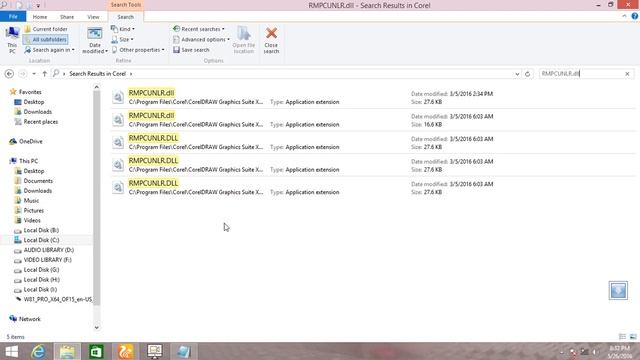The height and width of the screenshot is (360, 640).
Task: Click File Explorer taskbar icon
Action: click(x=67, y=351)
